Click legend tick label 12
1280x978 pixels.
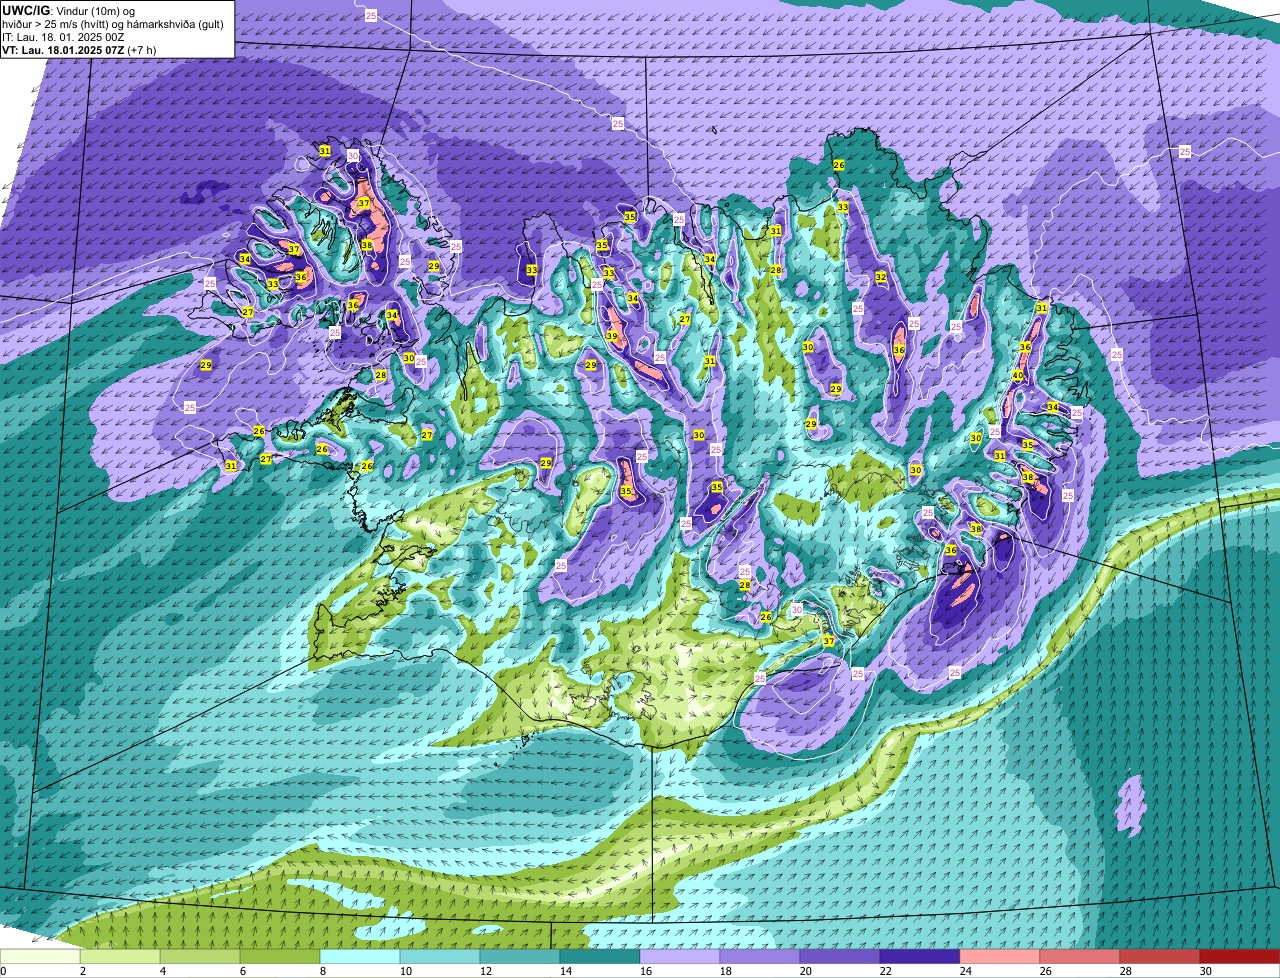[485, 971]
